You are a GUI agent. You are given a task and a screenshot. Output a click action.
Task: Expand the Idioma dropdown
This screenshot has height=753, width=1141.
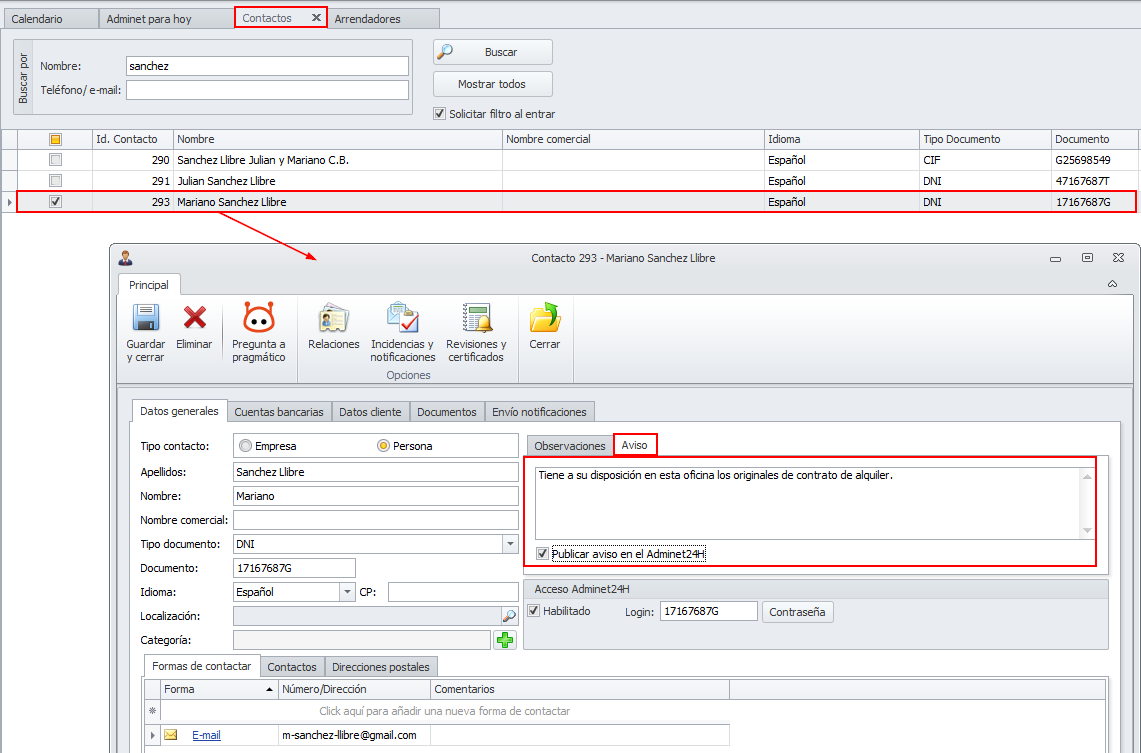[347, 592]
